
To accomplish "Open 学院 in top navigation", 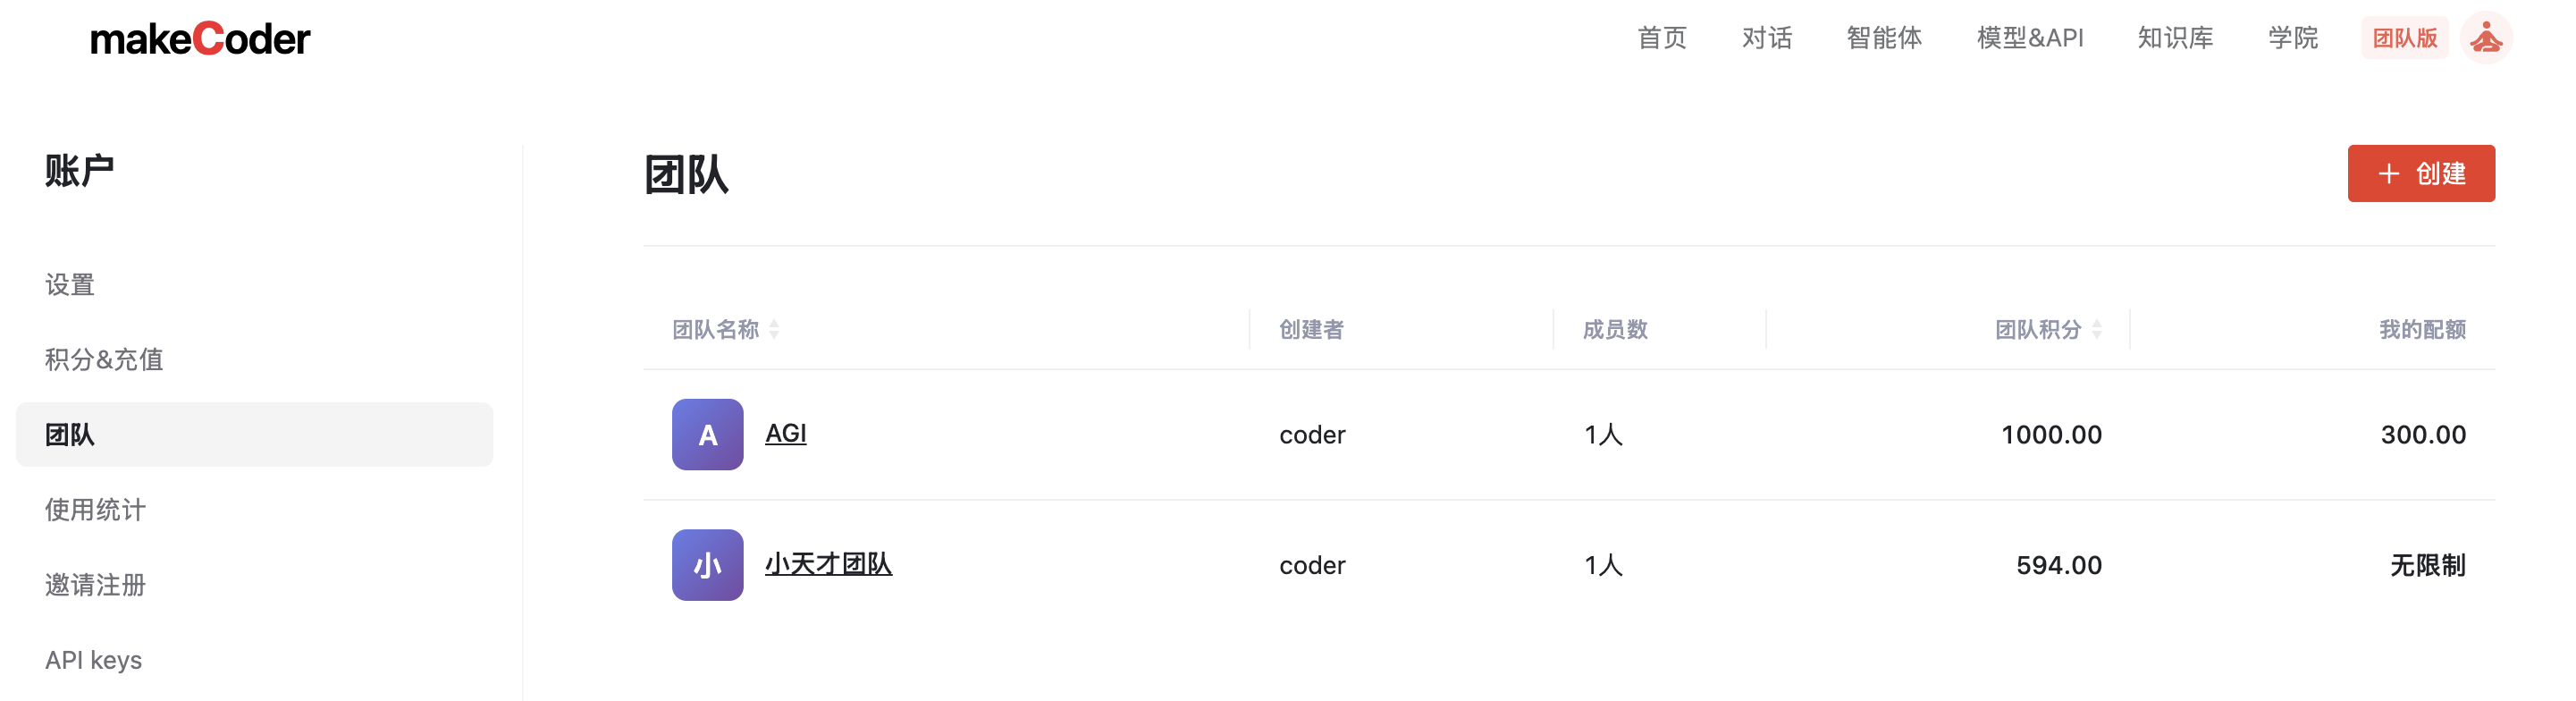I will 2292,38.
